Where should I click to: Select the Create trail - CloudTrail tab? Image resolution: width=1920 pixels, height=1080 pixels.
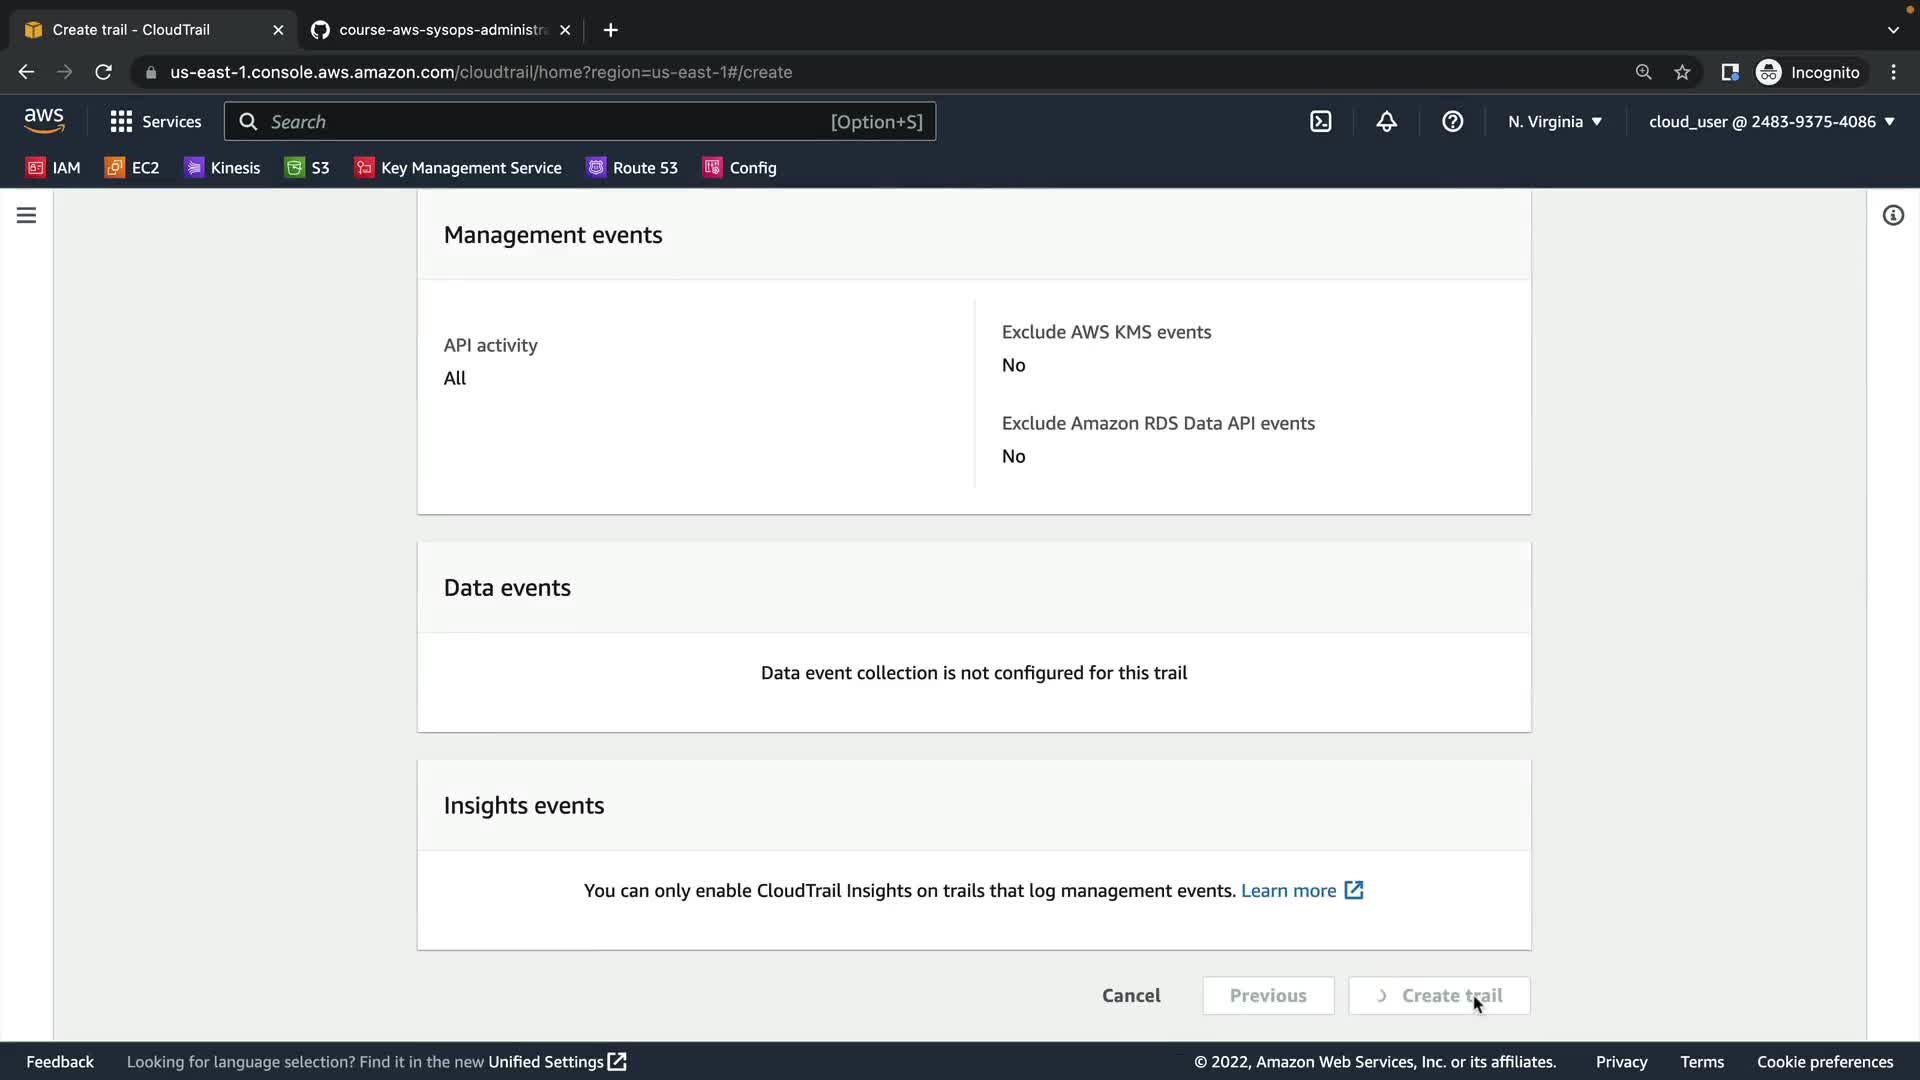pos(150,30)
